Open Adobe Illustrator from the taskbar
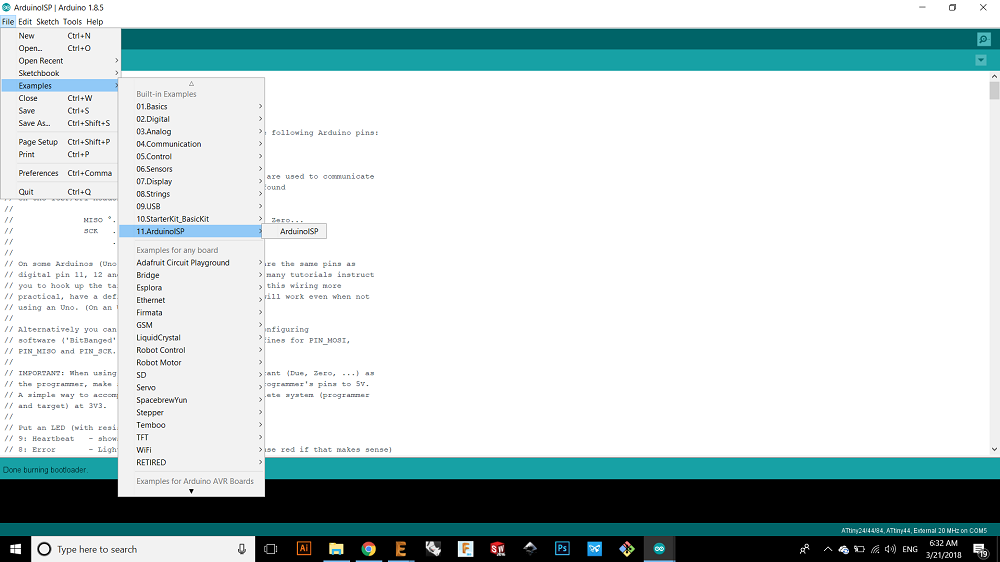Screen dimensions: 1000x562 point(304,549)
